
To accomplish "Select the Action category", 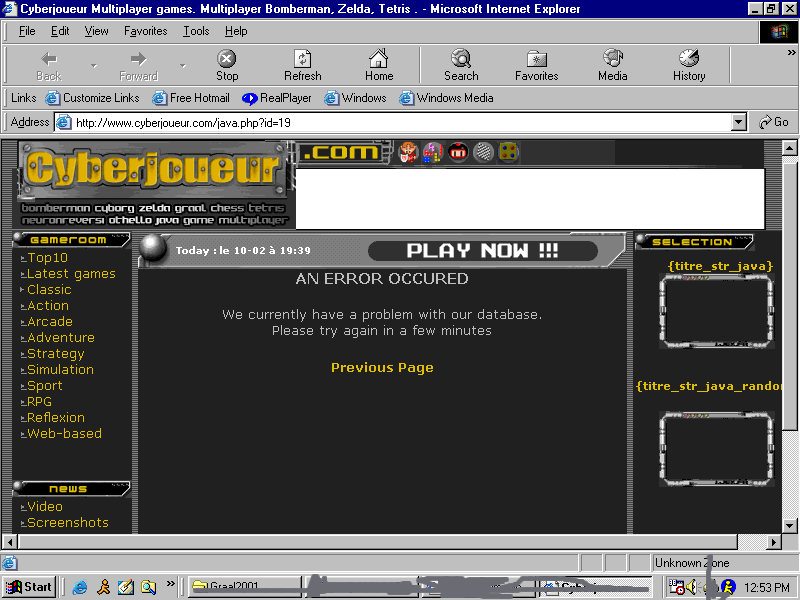I will 47,306.
